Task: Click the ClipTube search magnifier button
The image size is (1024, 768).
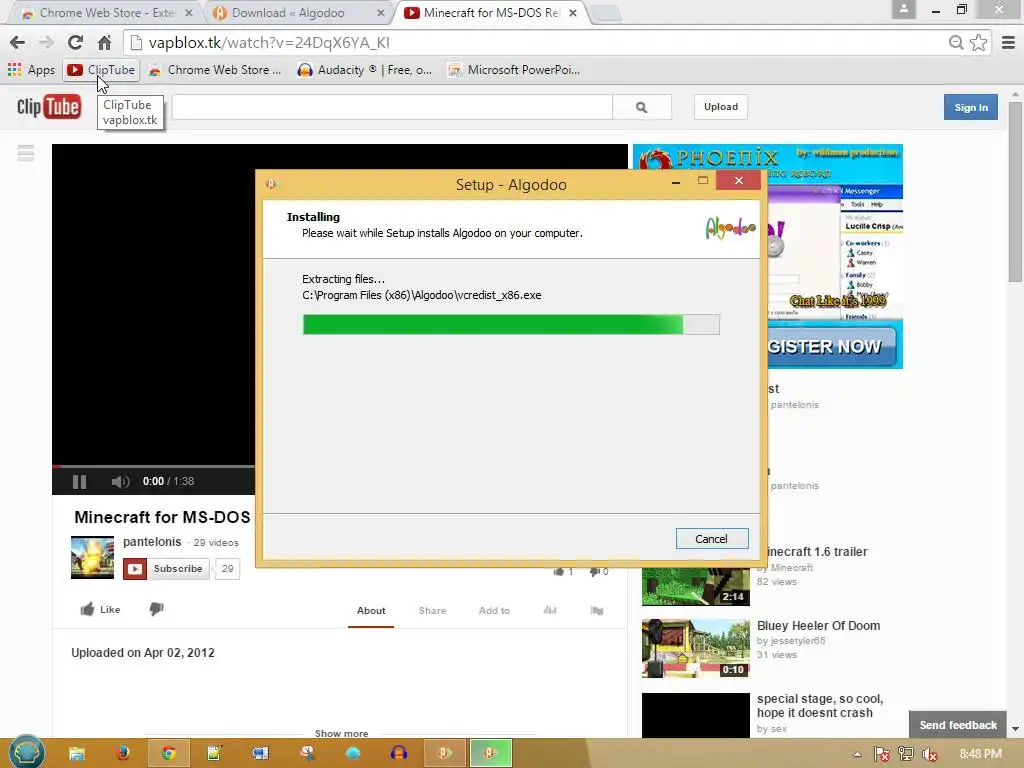Action: (x=642, y=107)
